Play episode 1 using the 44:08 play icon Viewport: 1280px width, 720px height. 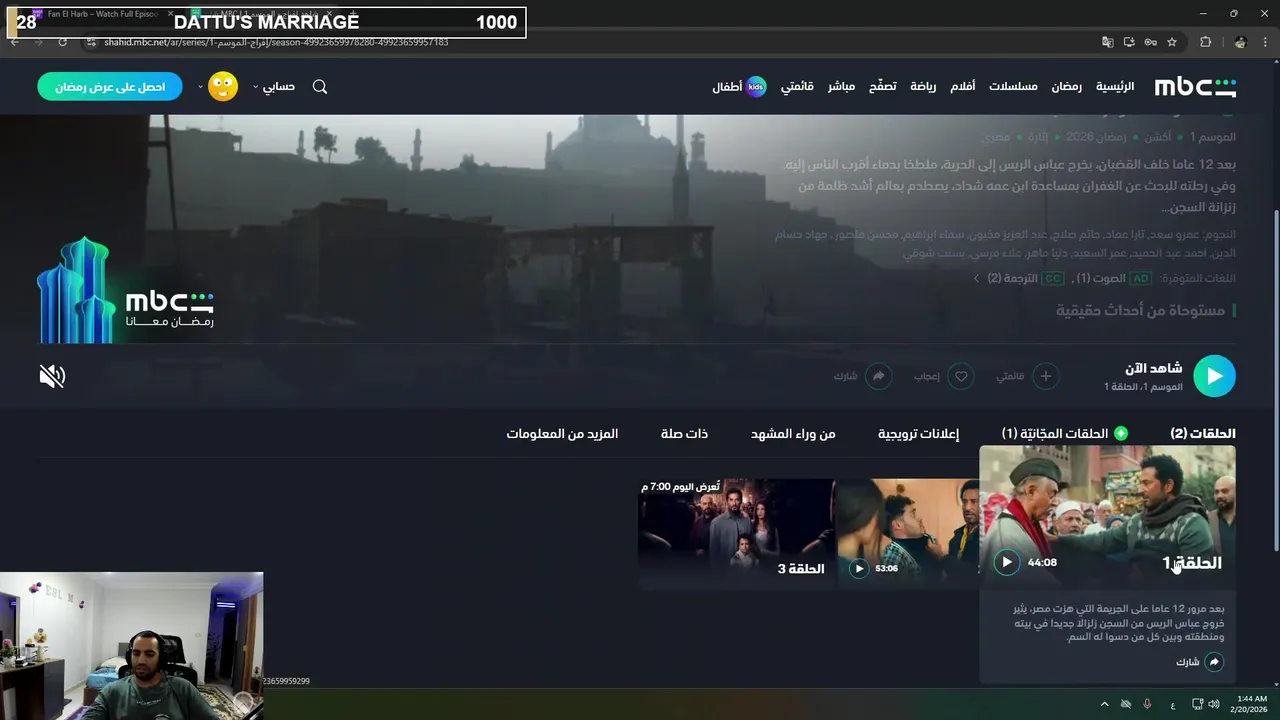pyautogui.click(x=1007, y=562)
